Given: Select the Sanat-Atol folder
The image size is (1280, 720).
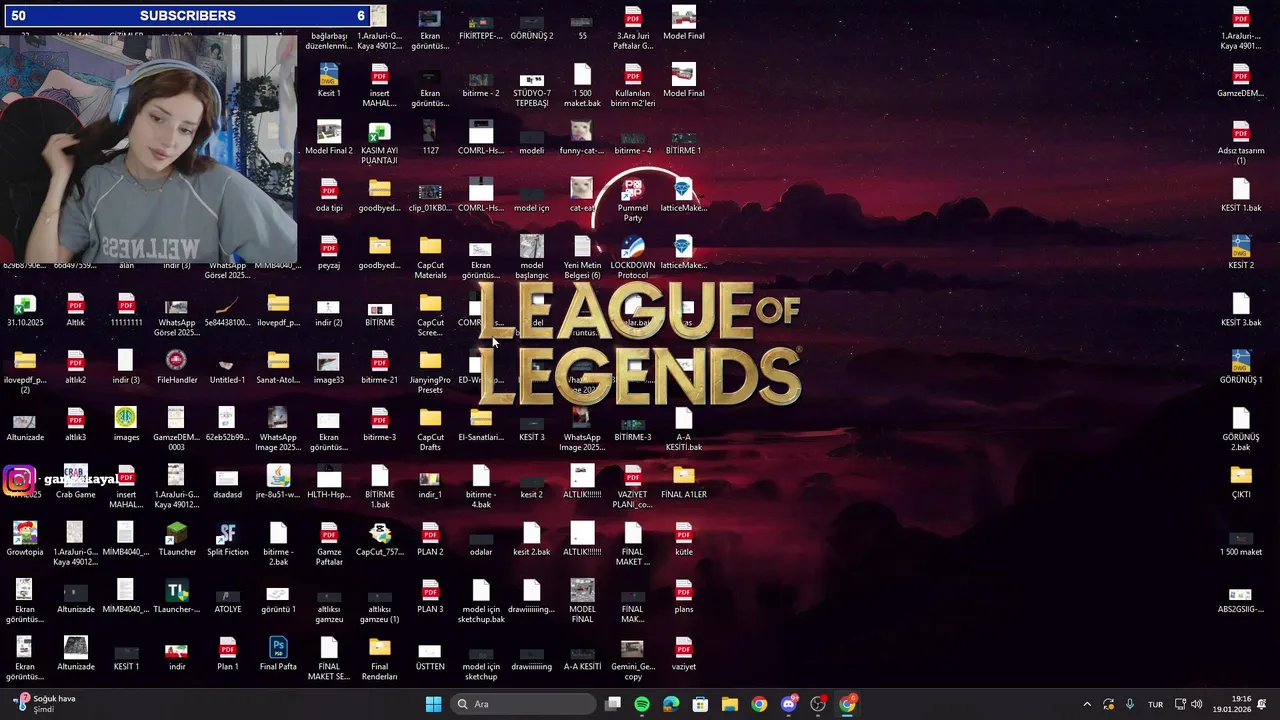Looking at the screenshot, I should click(x=278, y=368).
